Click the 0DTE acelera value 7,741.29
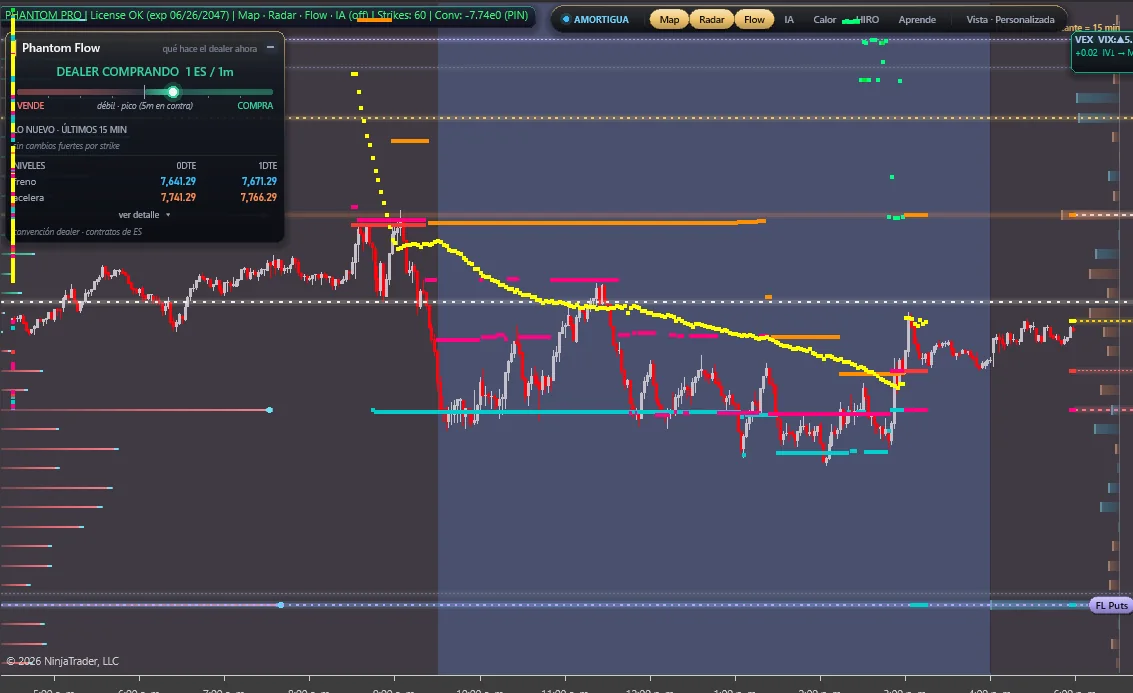The width and height of the screenshot is (1133, 693). 178,197
